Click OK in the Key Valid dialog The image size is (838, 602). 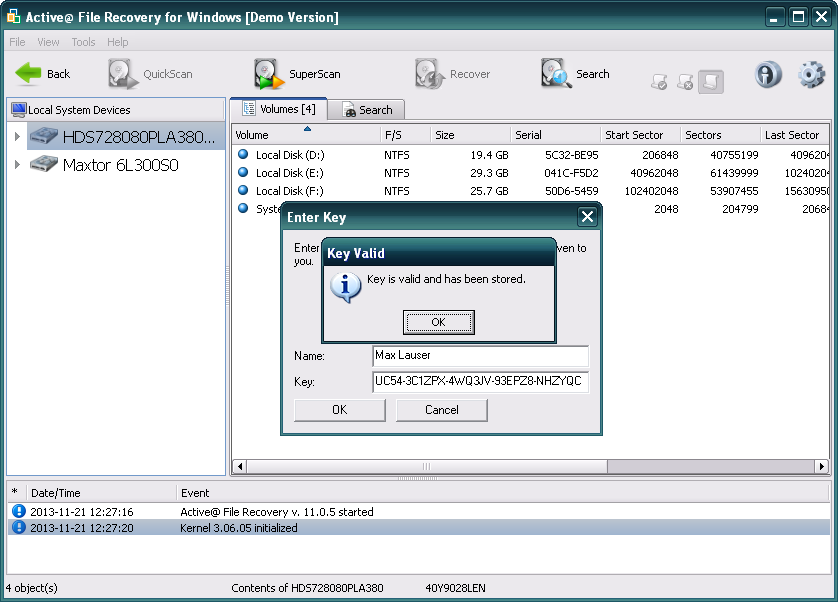pos(437,322)
